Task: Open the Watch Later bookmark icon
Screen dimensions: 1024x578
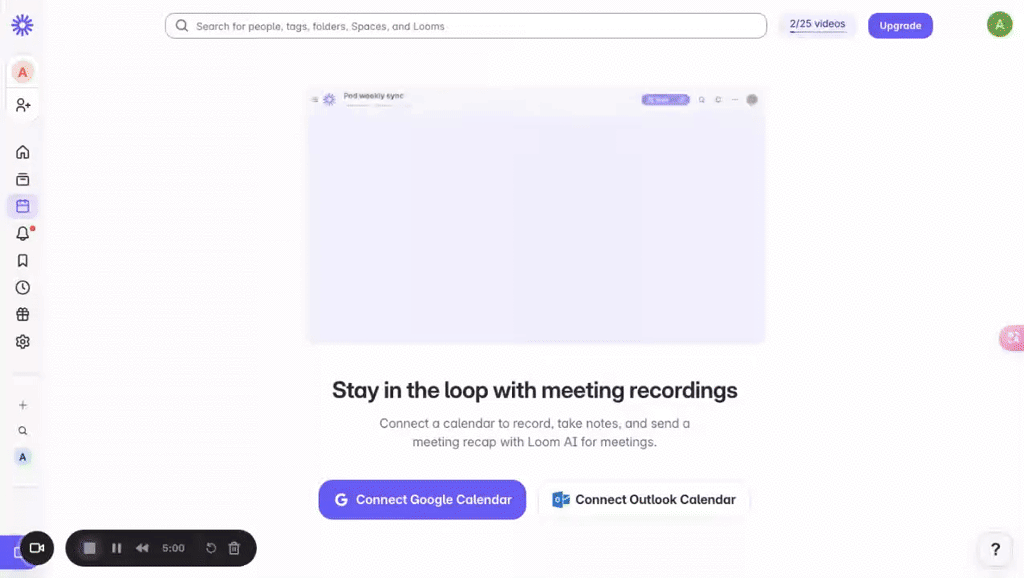Action: (x=23, y=261)
